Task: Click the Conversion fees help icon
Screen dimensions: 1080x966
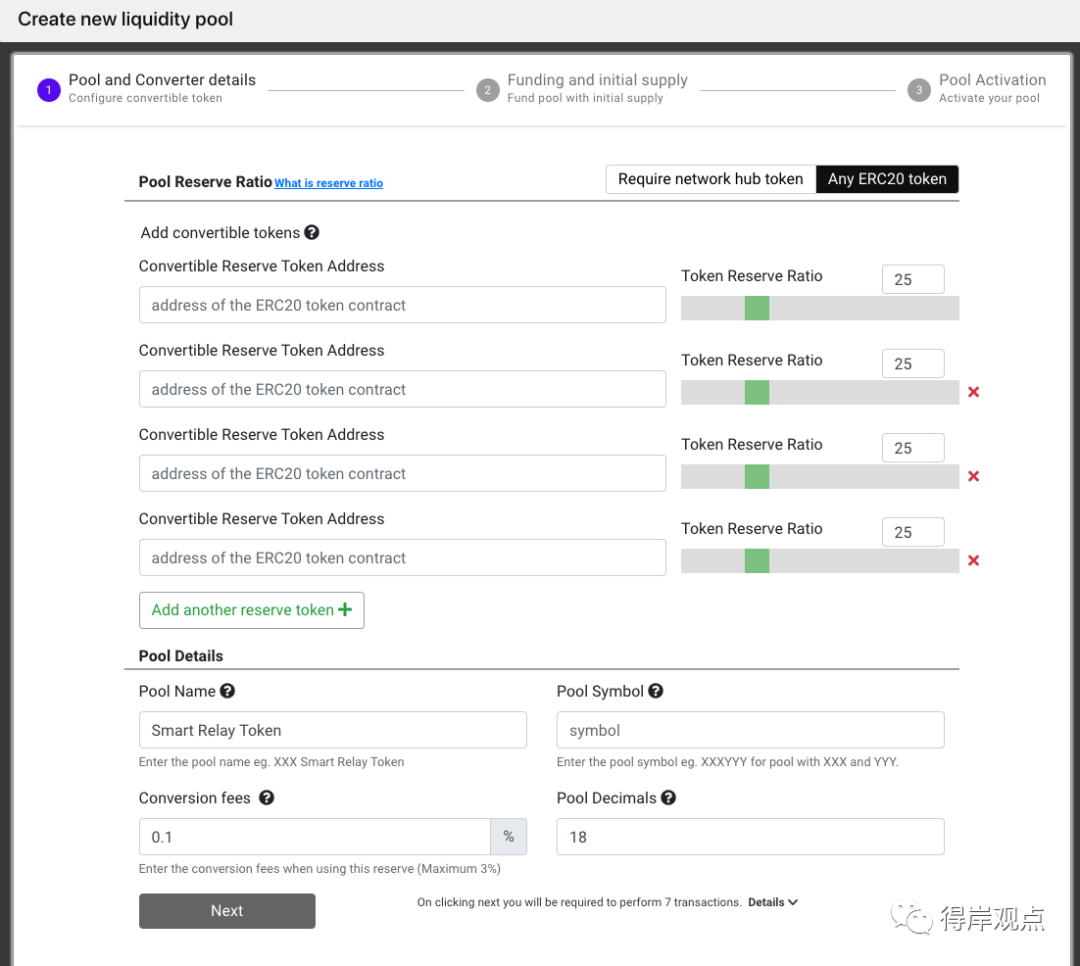Action: tap(267, 798)
